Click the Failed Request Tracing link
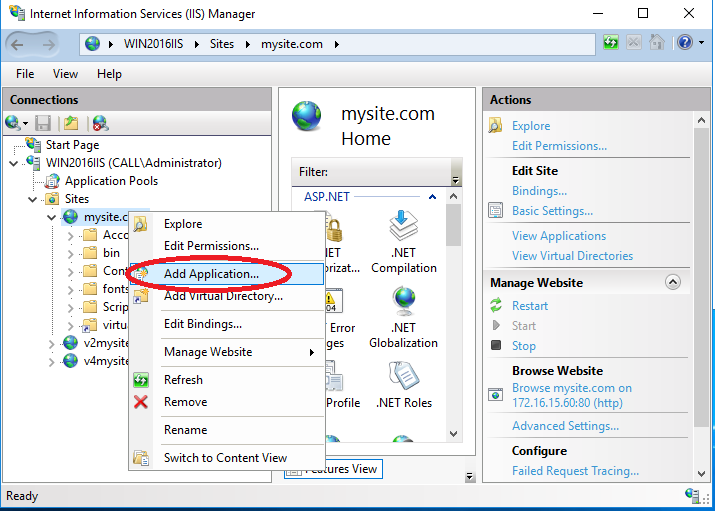 coord(575,470)
